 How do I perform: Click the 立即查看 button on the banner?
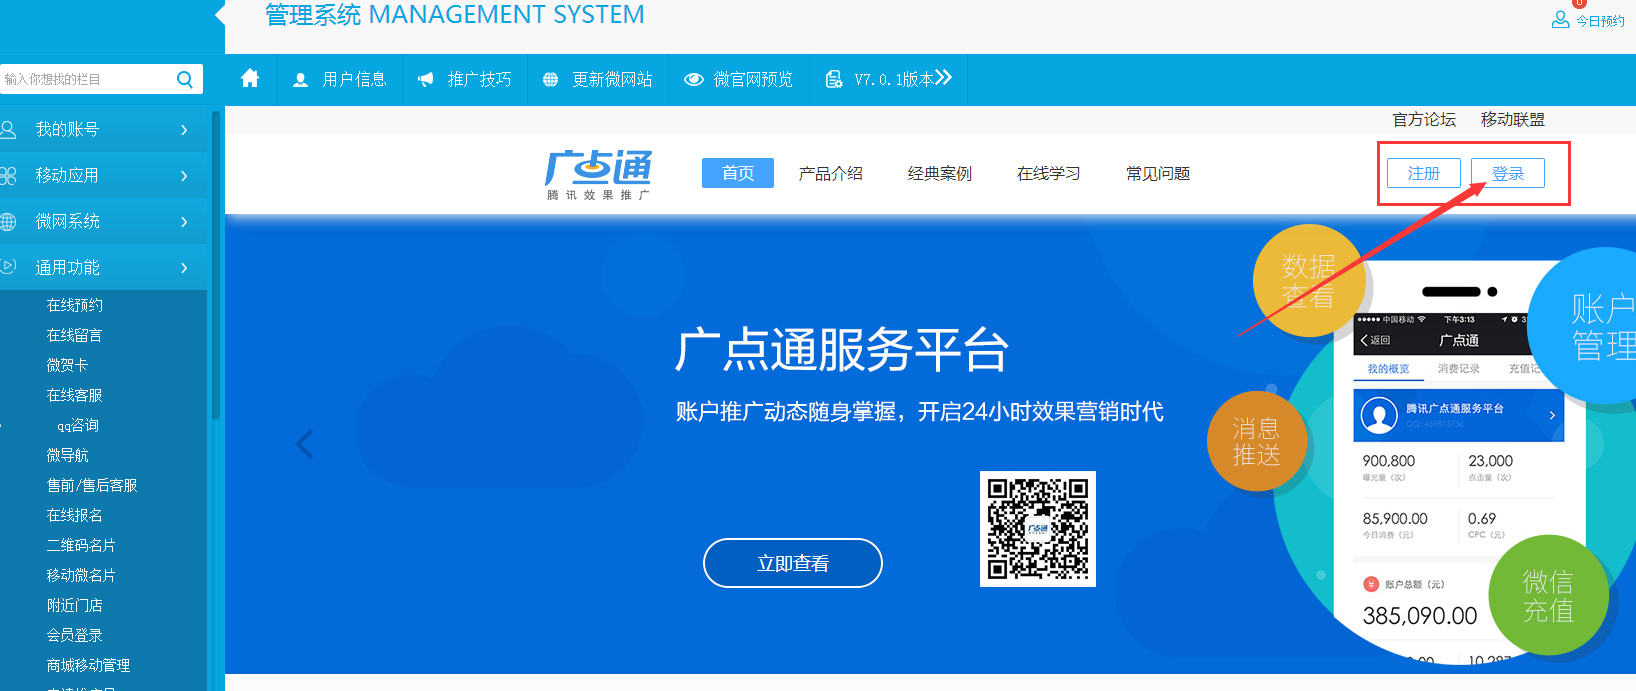793,563
